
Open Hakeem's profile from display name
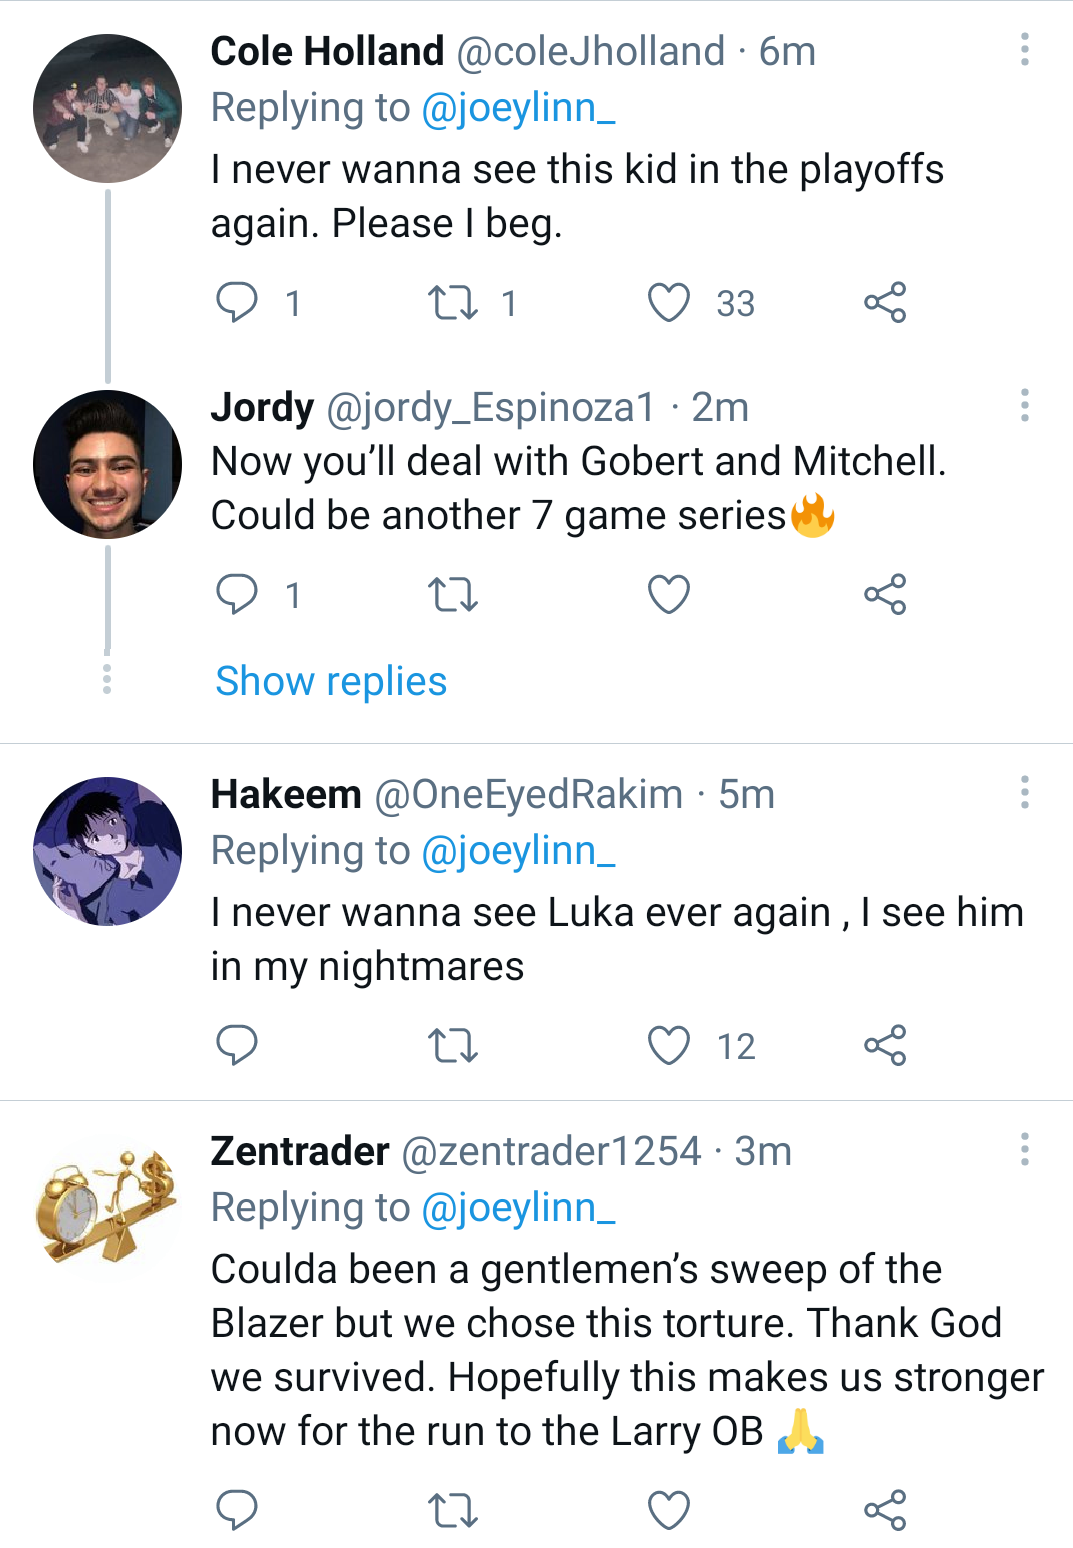286,795
